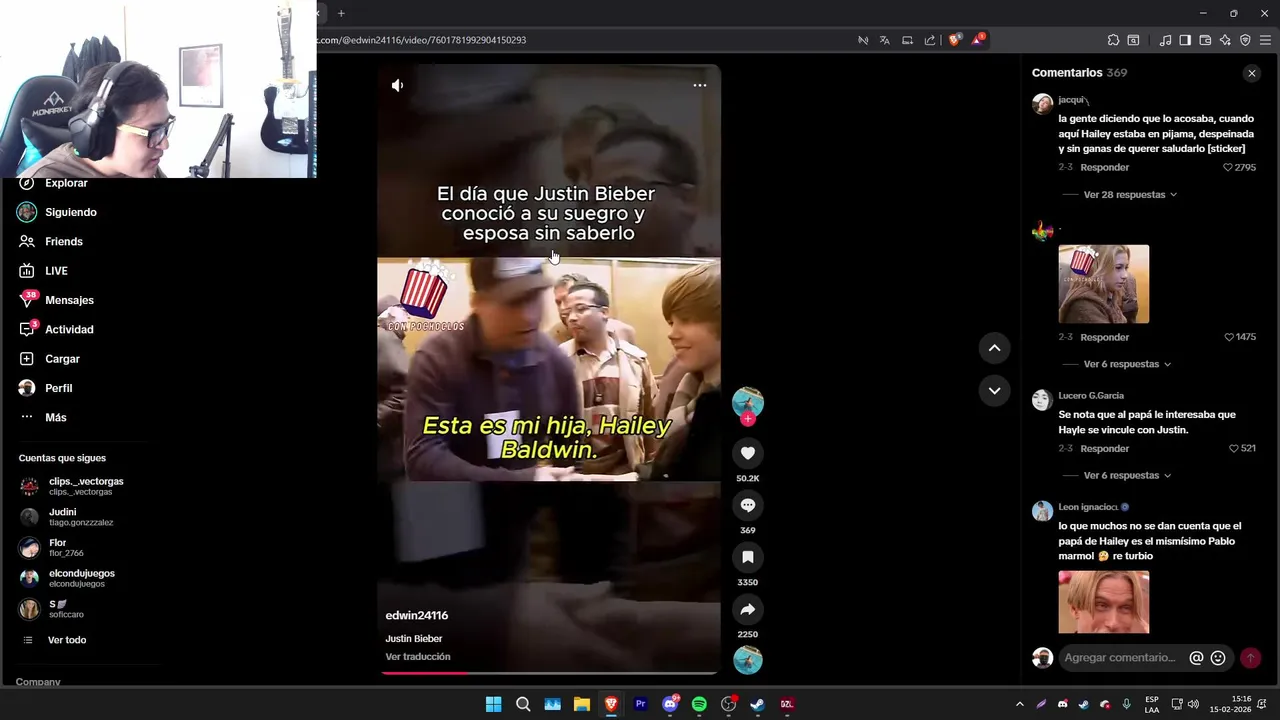
Task: Open the edwin24116 username on the video
Action: point(417,615)
